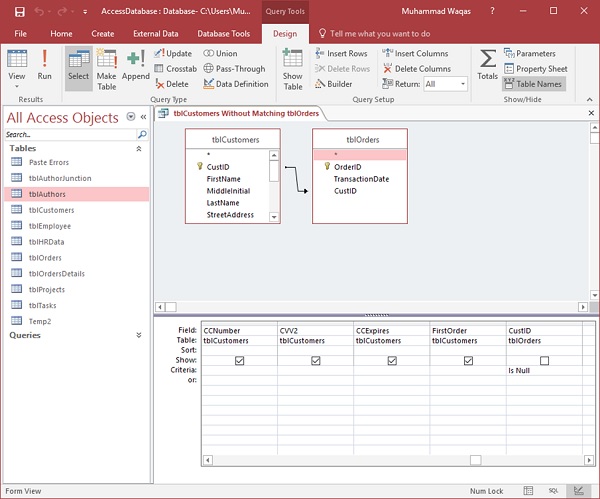600x499 pixels.
Task: Open the Property Sheet
Action: tap(535, 69)
